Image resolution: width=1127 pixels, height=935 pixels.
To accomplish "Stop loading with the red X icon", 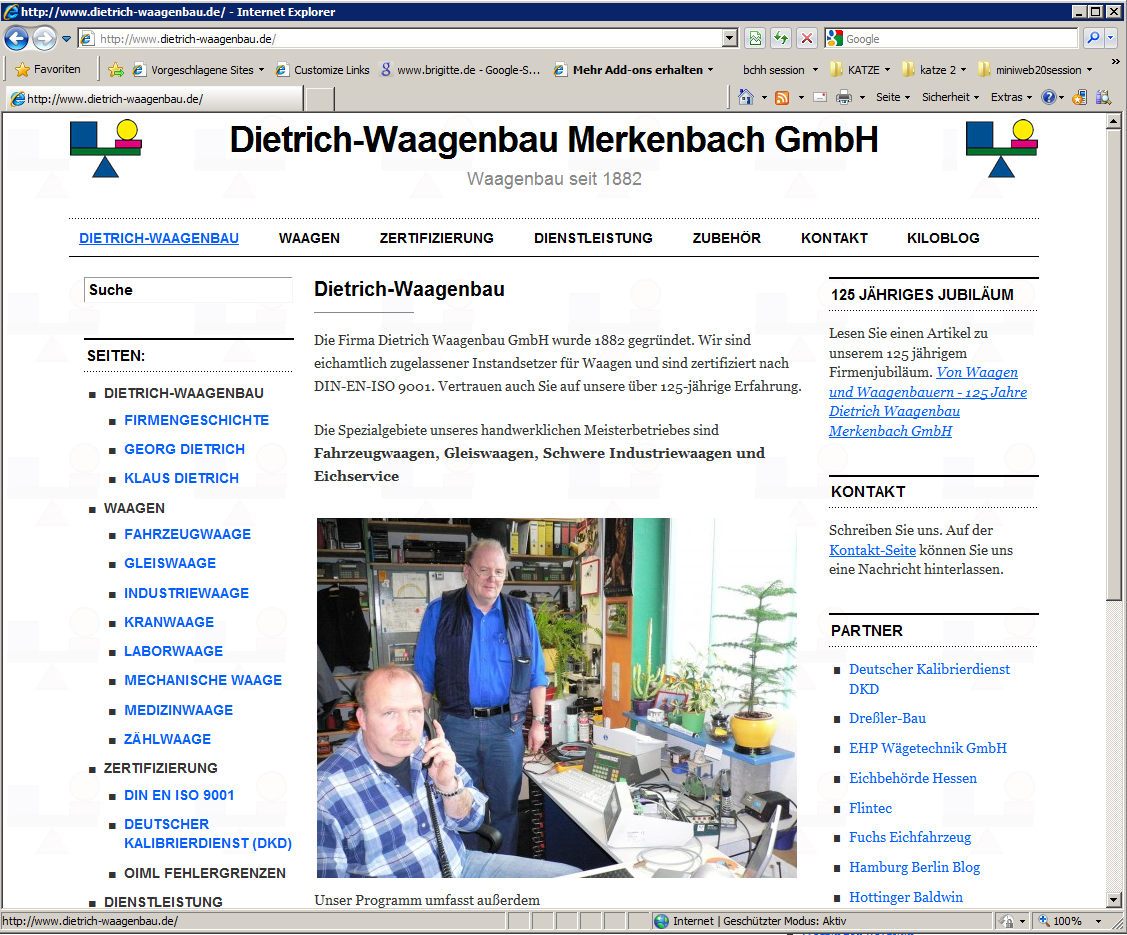I will (806, 39).
